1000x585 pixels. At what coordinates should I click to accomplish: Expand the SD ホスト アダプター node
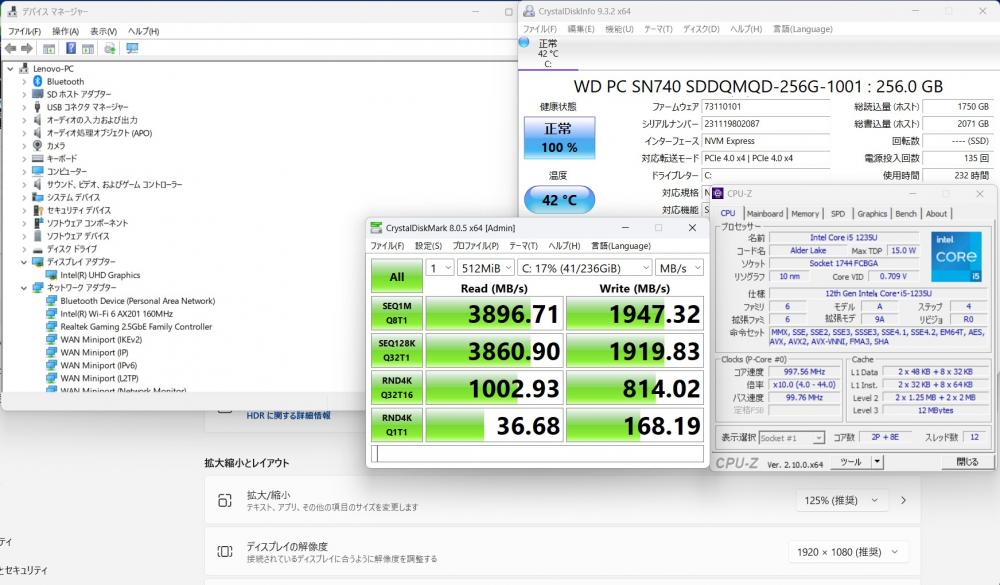(24, 94)
